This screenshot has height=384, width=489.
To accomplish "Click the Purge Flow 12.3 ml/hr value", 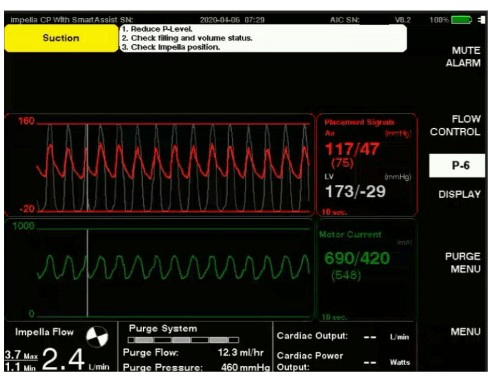I will (x=240, y=352).
